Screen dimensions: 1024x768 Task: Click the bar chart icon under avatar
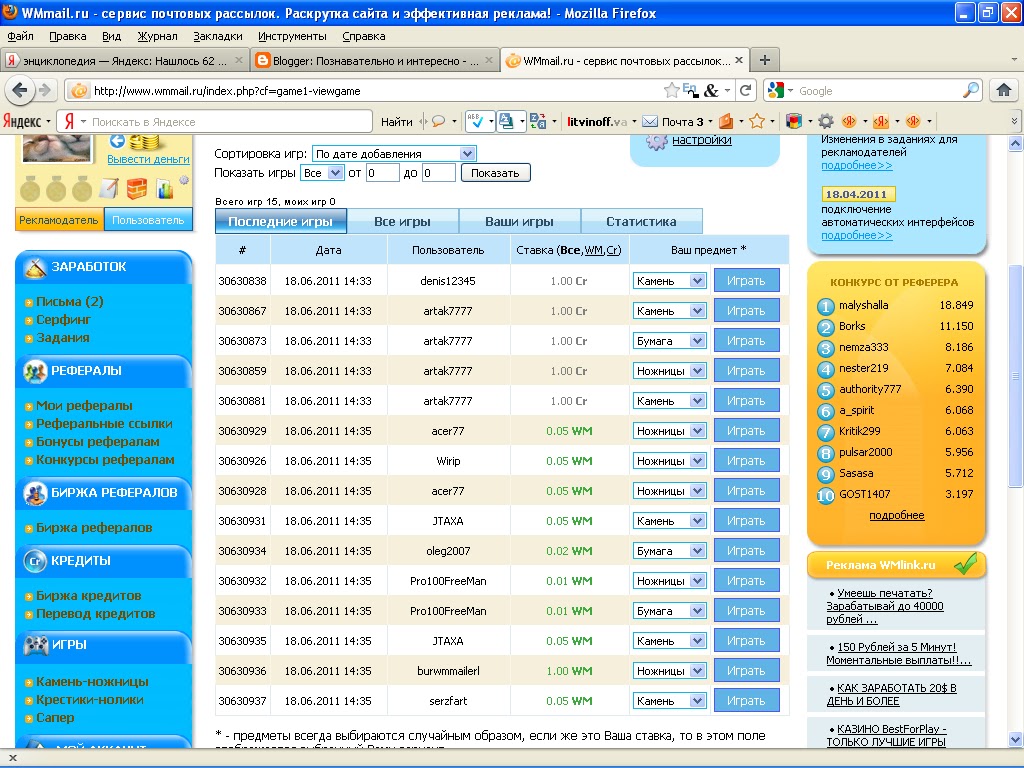[164, 189]
